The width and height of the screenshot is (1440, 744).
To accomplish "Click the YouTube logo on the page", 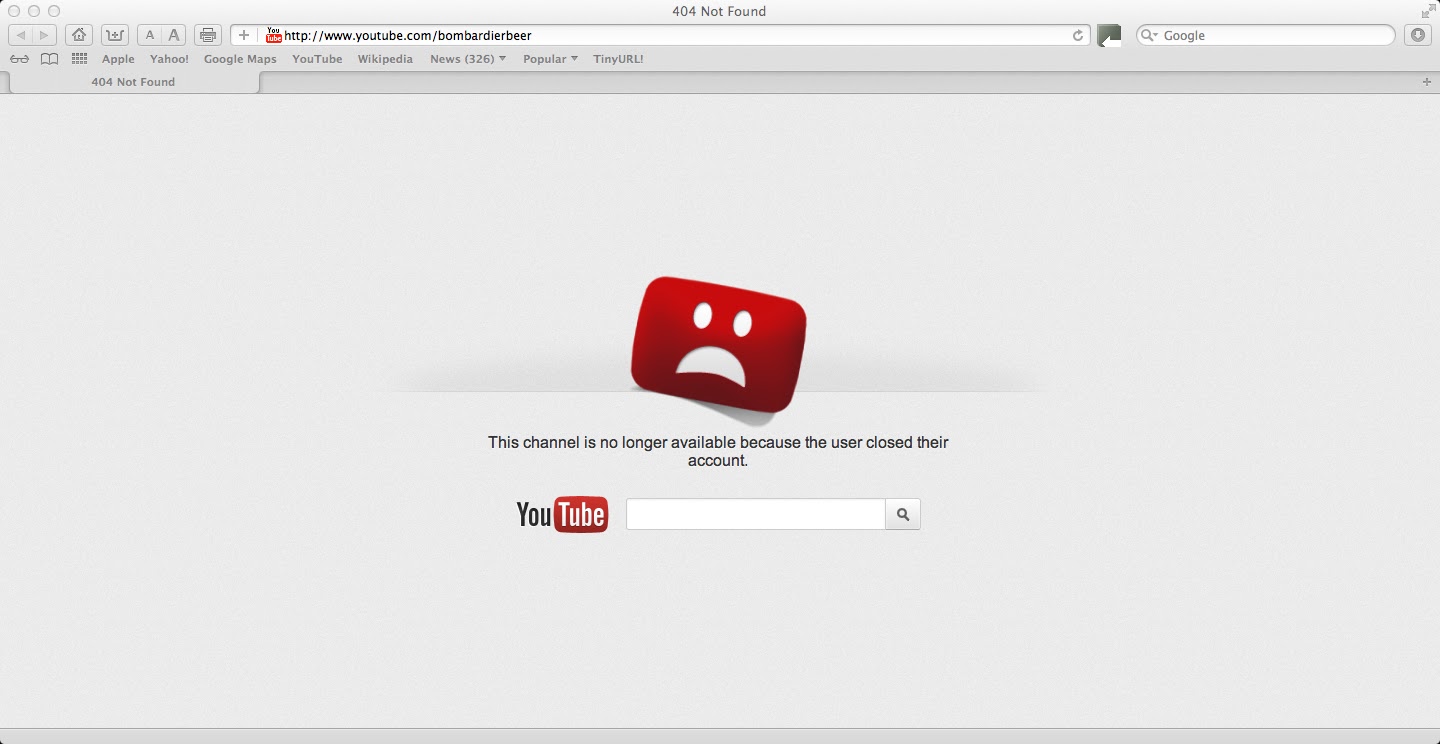I will point(562,514).
